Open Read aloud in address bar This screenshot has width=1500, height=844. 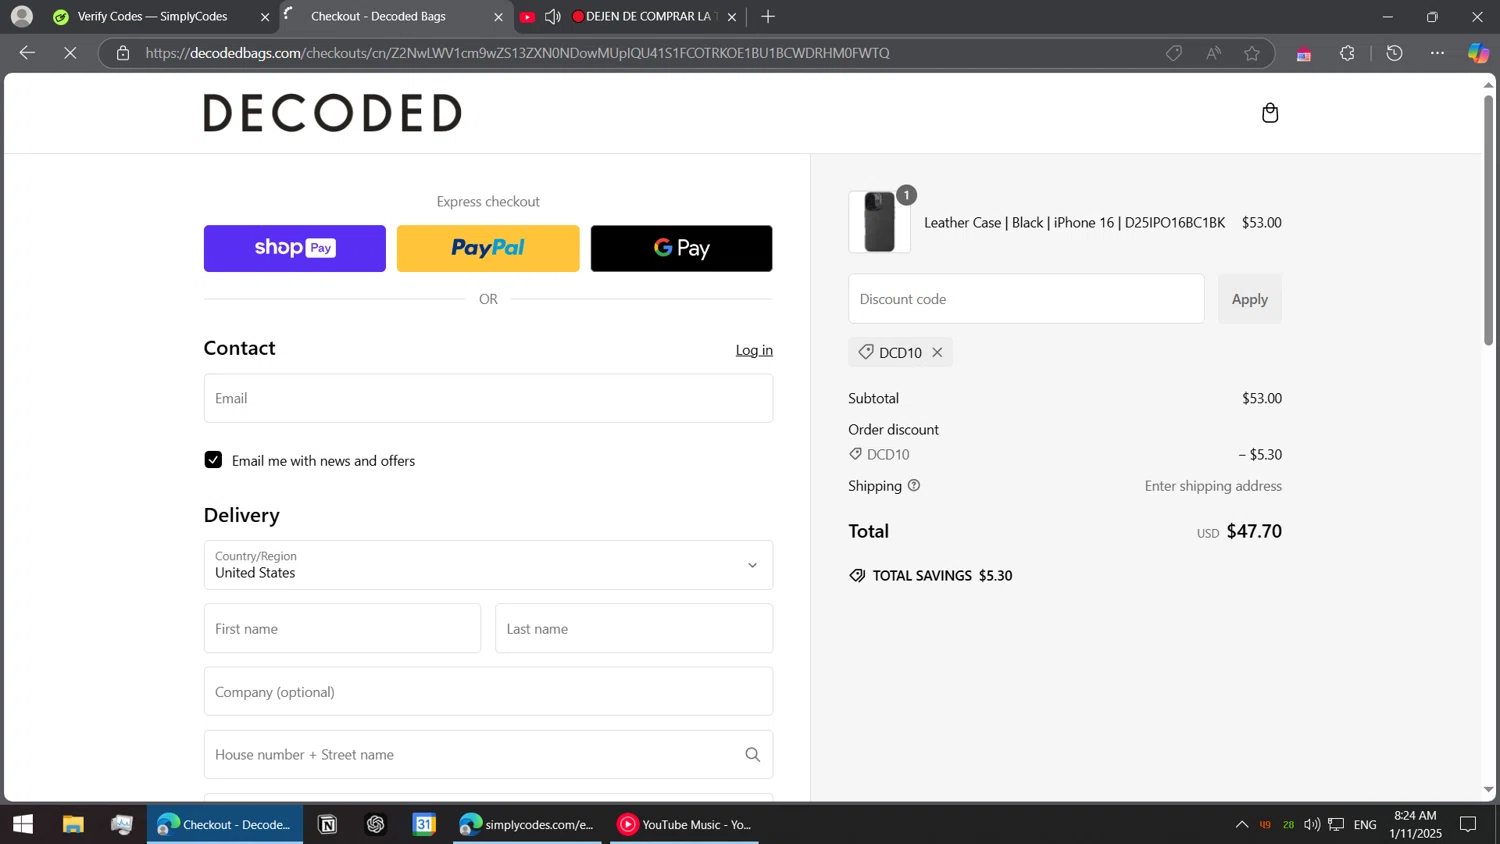(x=1213, y=53)
